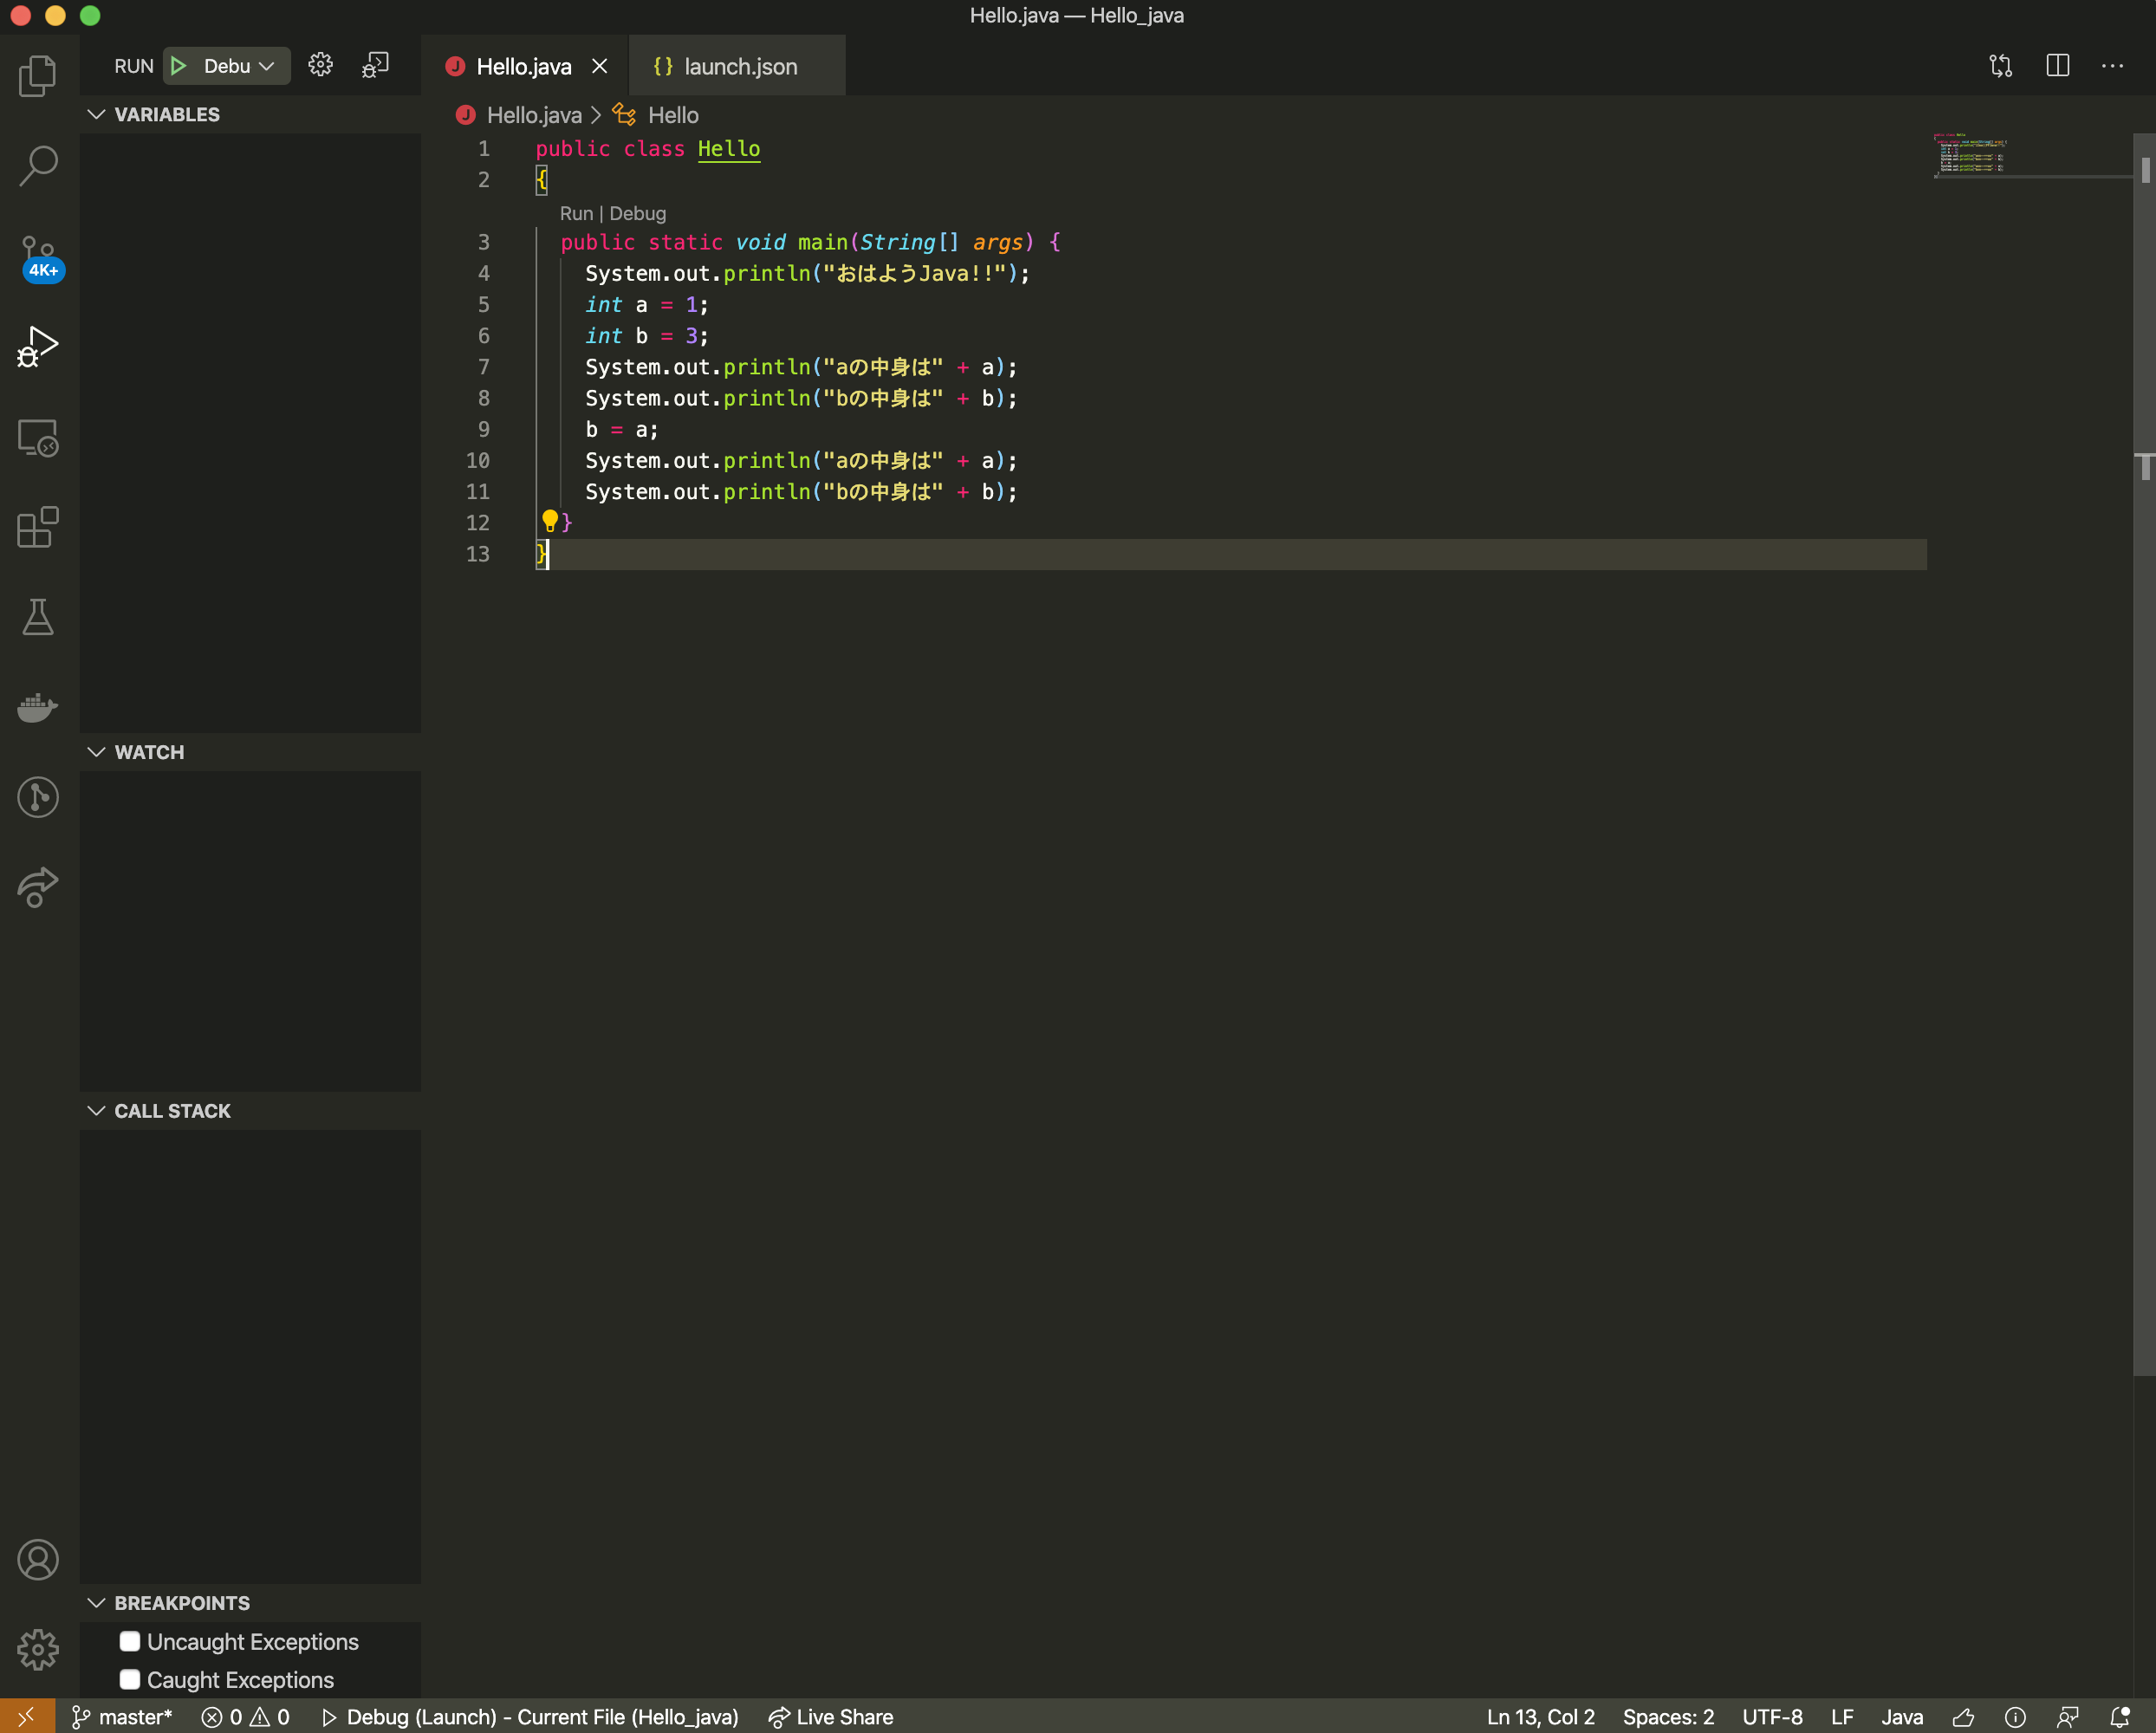Expand the Hello.java breadcrumb dropdown
Viewport: 2156px width, 1733px height.
click(534, 115)
